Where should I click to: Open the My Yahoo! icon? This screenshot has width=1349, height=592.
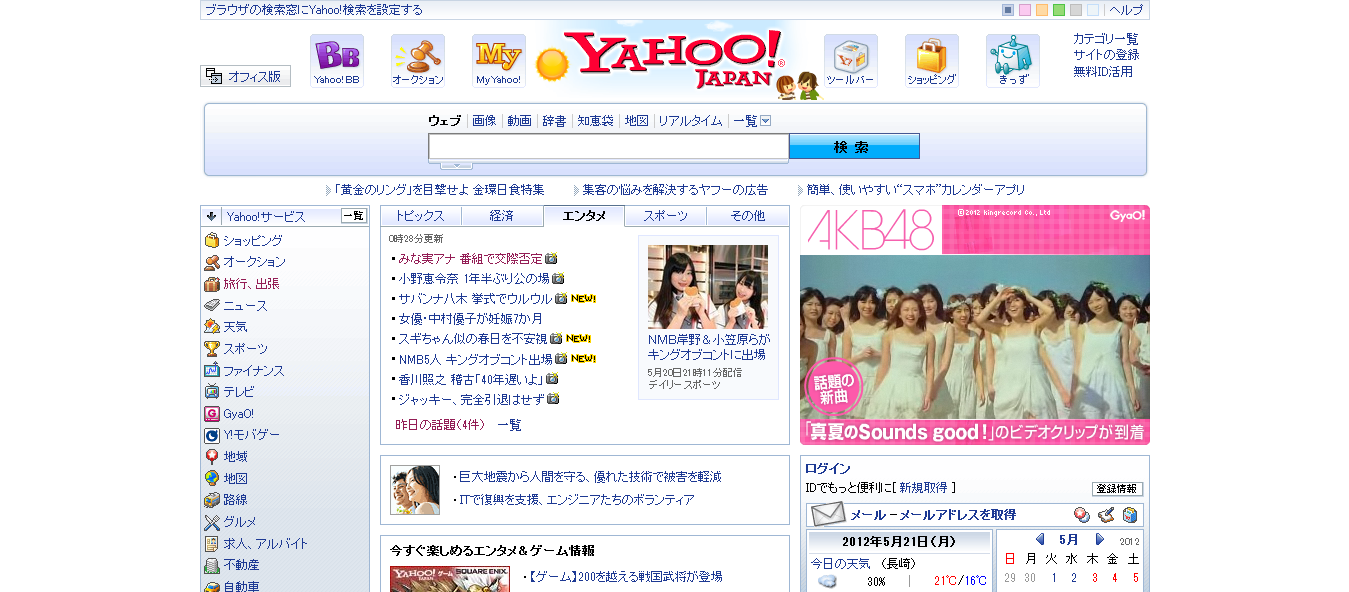point(499,61)
